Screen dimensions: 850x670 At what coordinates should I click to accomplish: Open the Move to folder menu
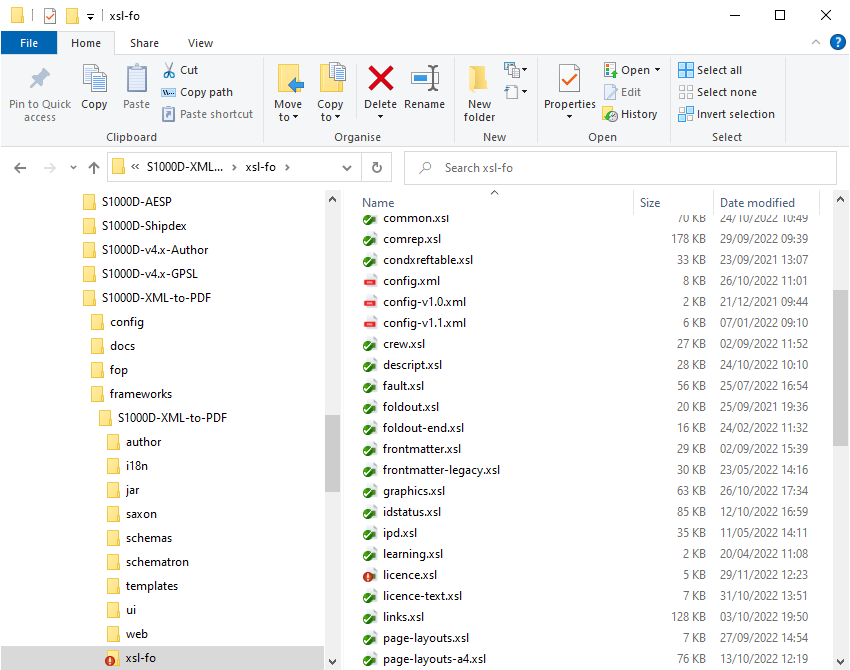288,93
